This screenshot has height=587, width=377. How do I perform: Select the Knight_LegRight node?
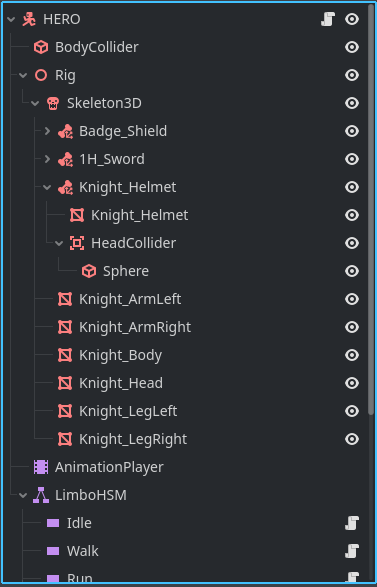tap(133, 439)
